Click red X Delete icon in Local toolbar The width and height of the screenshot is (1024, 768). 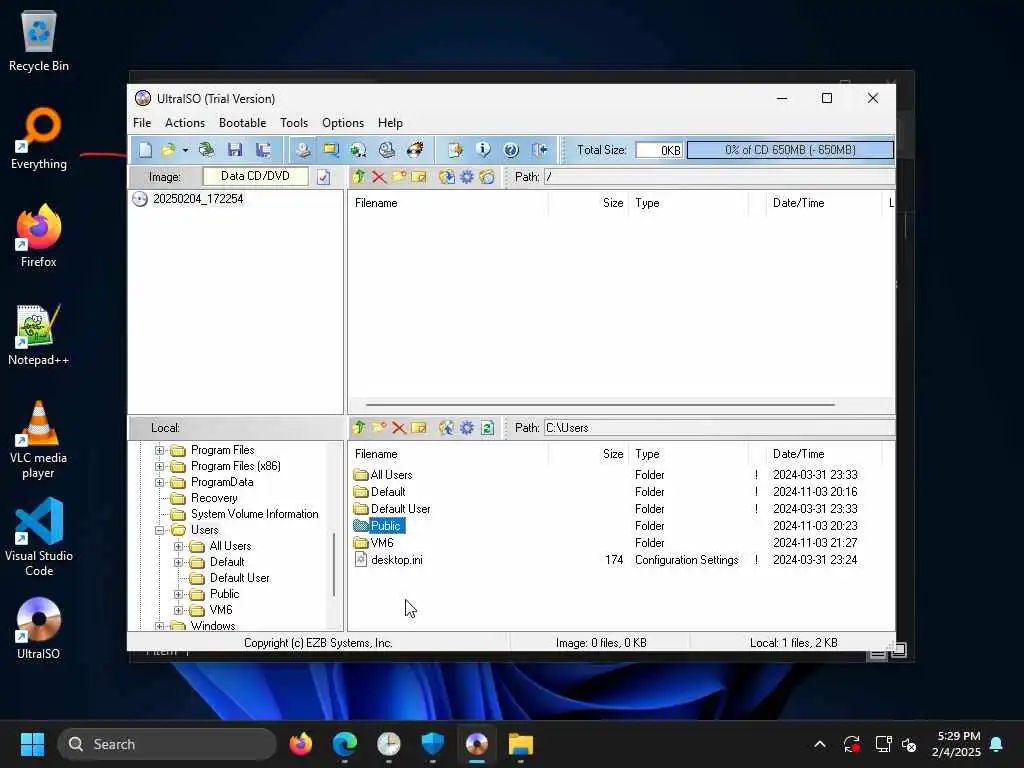click(399, 428)
